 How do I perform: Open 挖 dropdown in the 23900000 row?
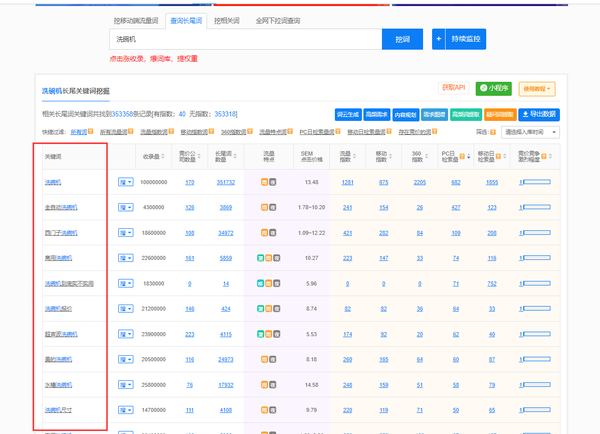(x=126, y=334)
